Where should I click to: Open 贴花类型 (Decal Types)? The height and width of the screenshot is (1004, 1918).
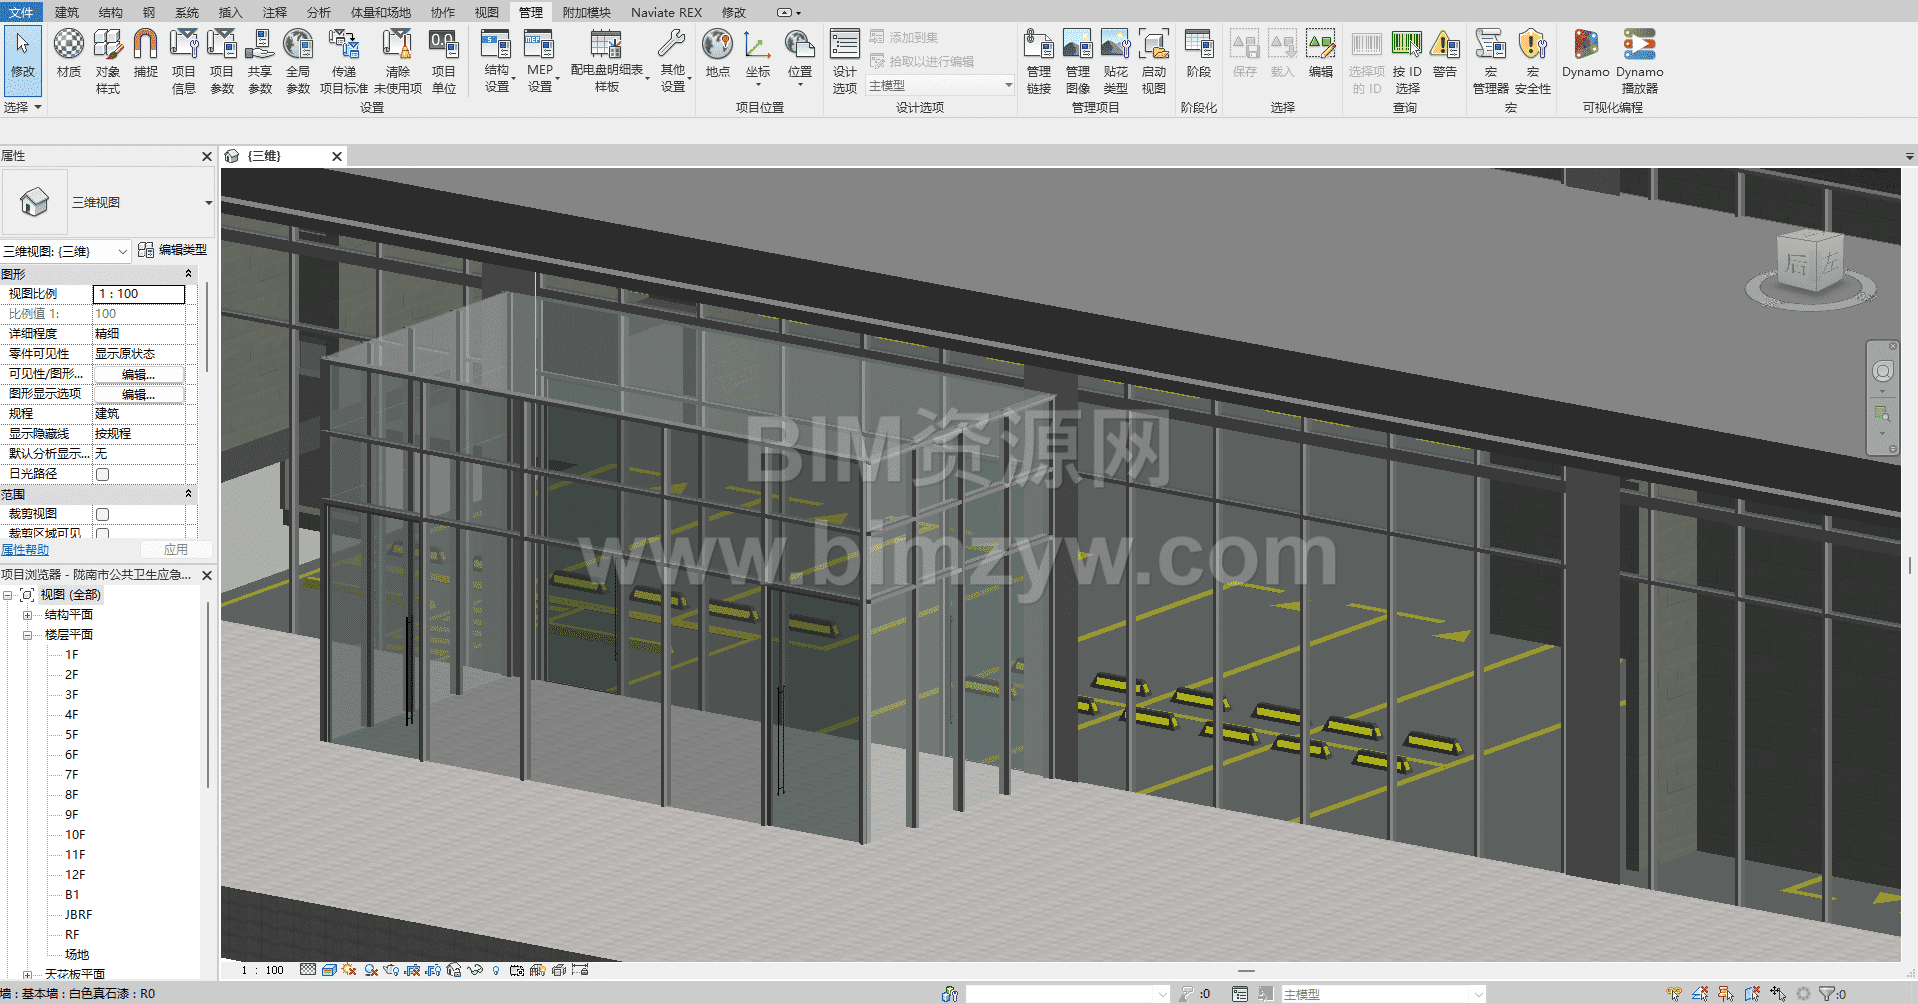click(1115, 61)
